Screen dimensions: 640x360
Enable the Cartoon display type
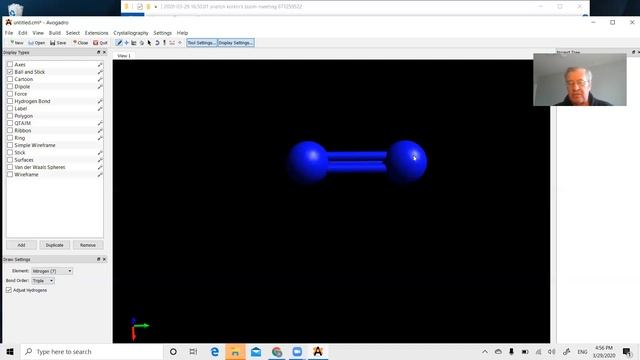tap(10, 79)
